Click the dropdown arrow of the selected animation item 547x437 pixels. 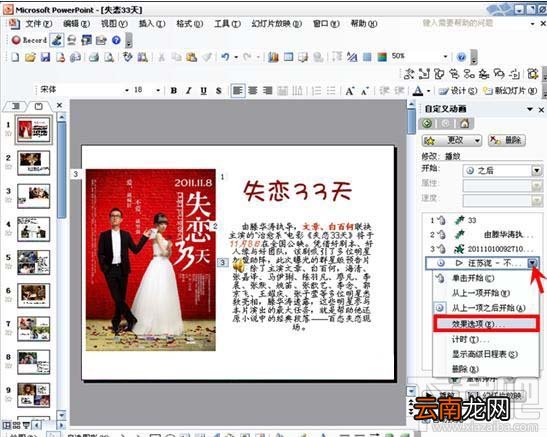[x=533, y=263]
